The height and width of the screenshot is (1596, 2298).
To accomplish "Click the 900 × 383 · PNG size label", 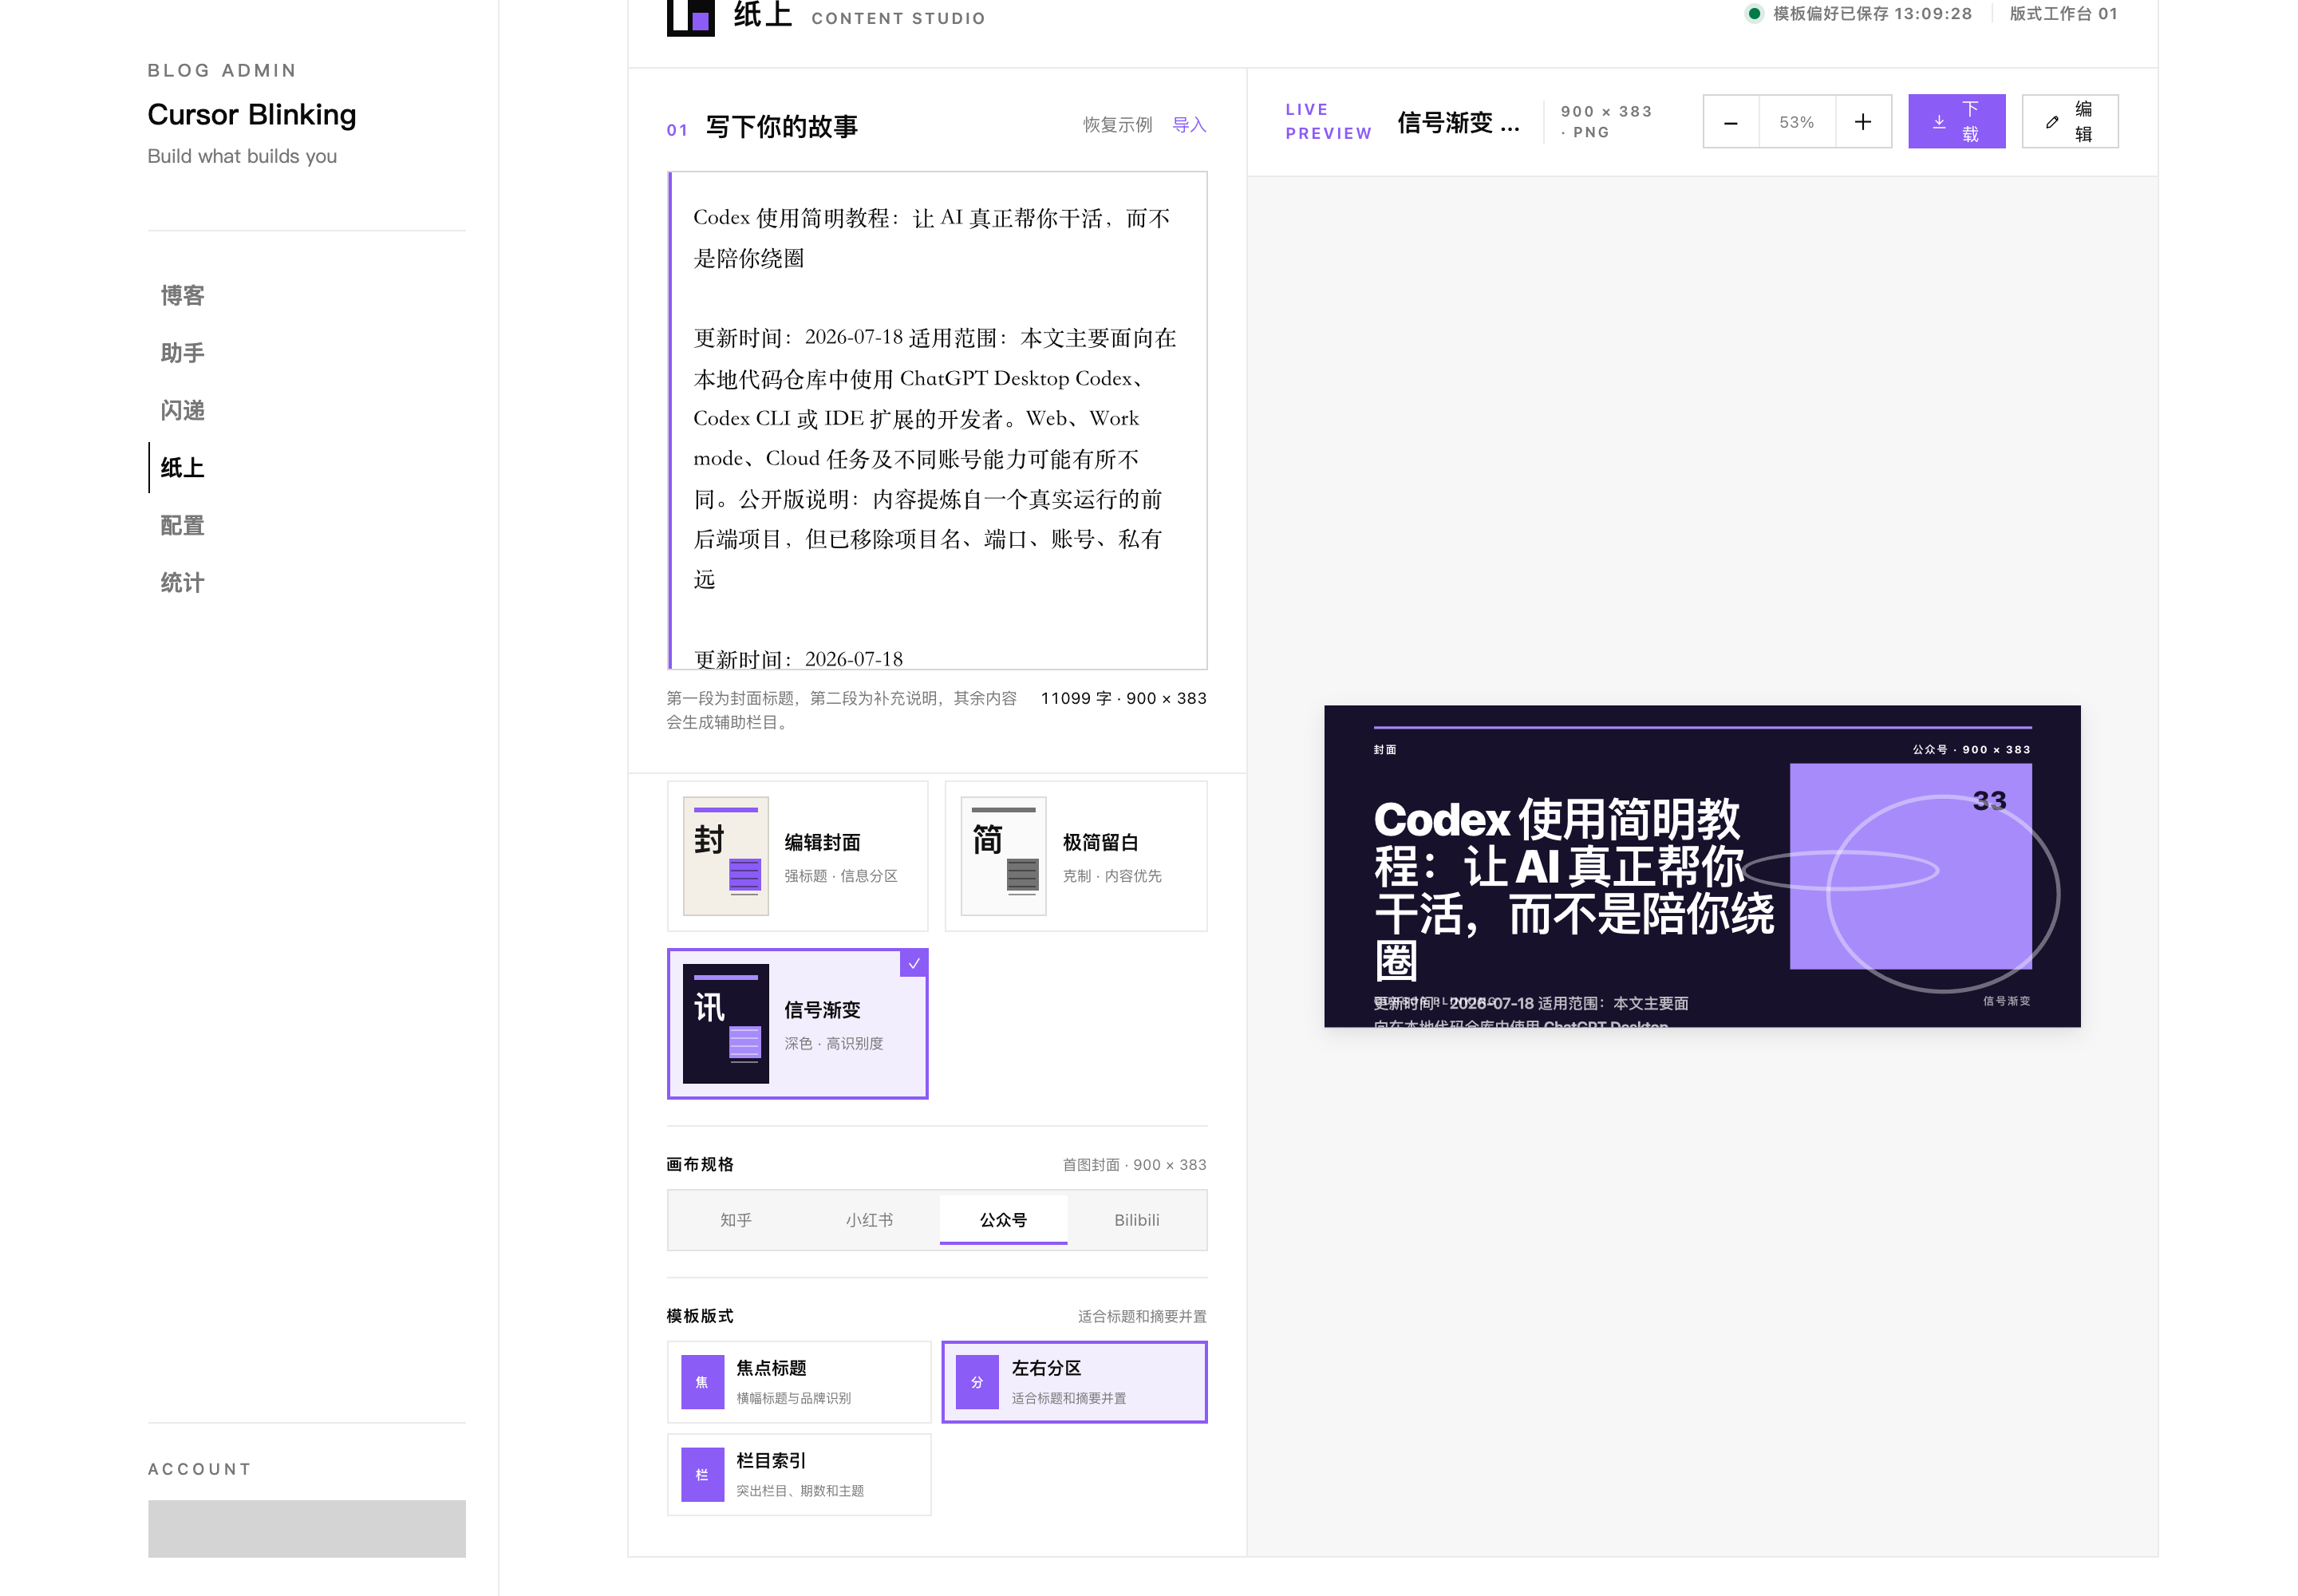I will tap(1606, 122).
